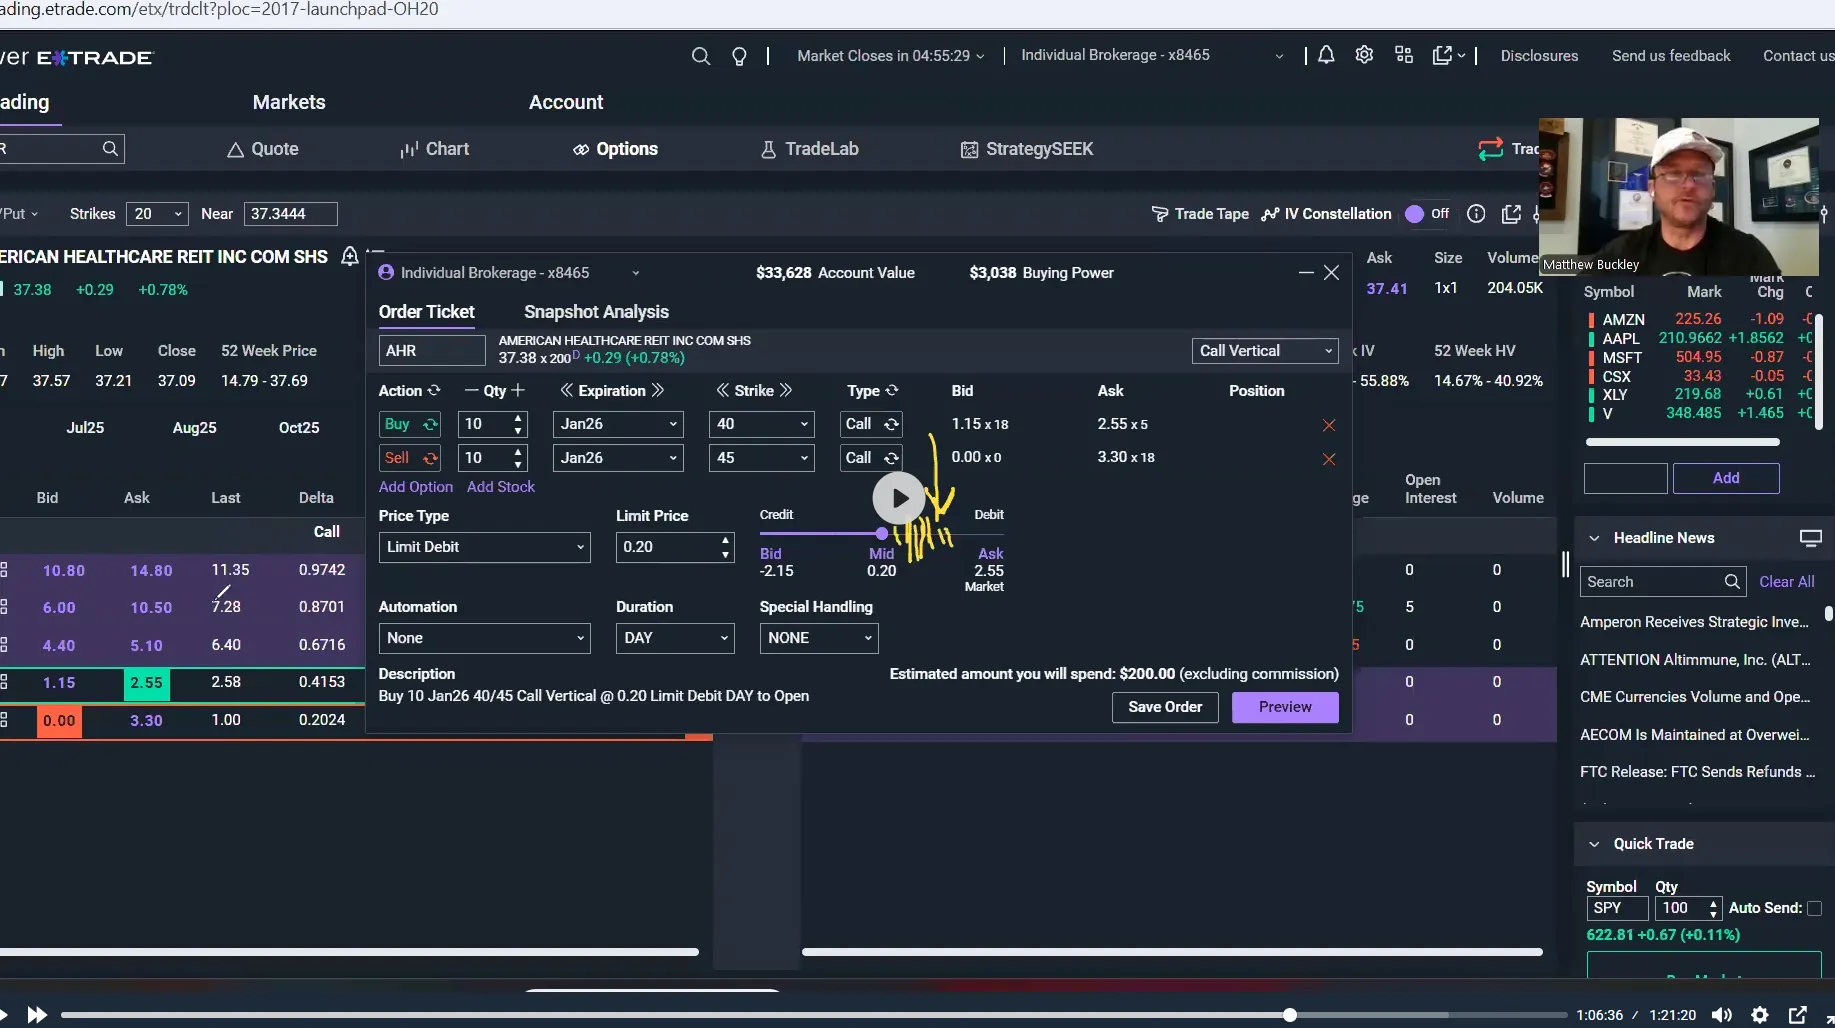Screen dimensions: 1835x1028
Task: Click the symbol search magnifier icon
Action: point(110,149)
